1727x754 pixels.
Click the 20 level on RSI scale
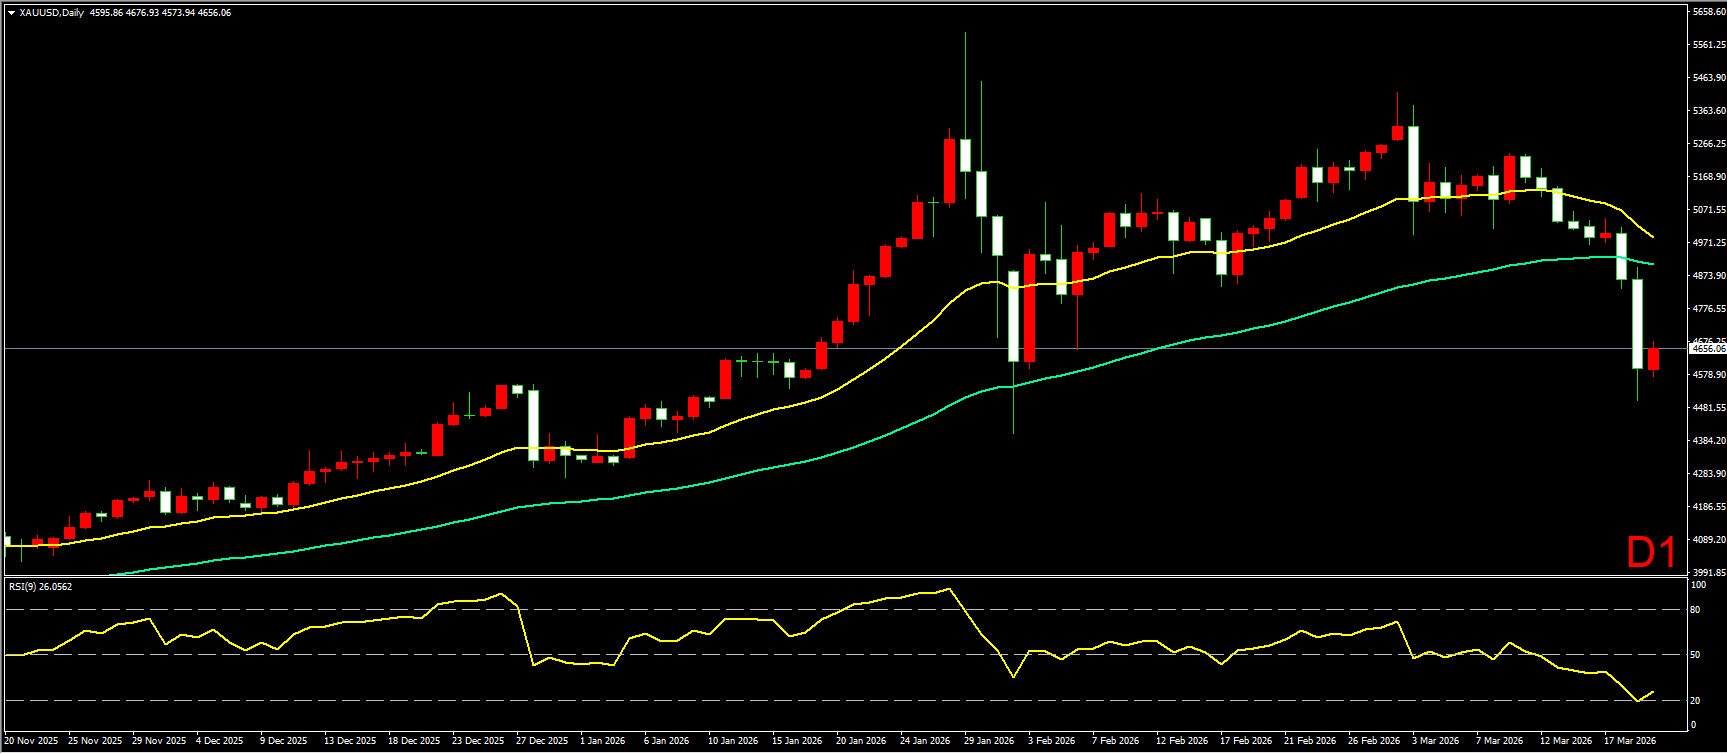coord(1695,700)
